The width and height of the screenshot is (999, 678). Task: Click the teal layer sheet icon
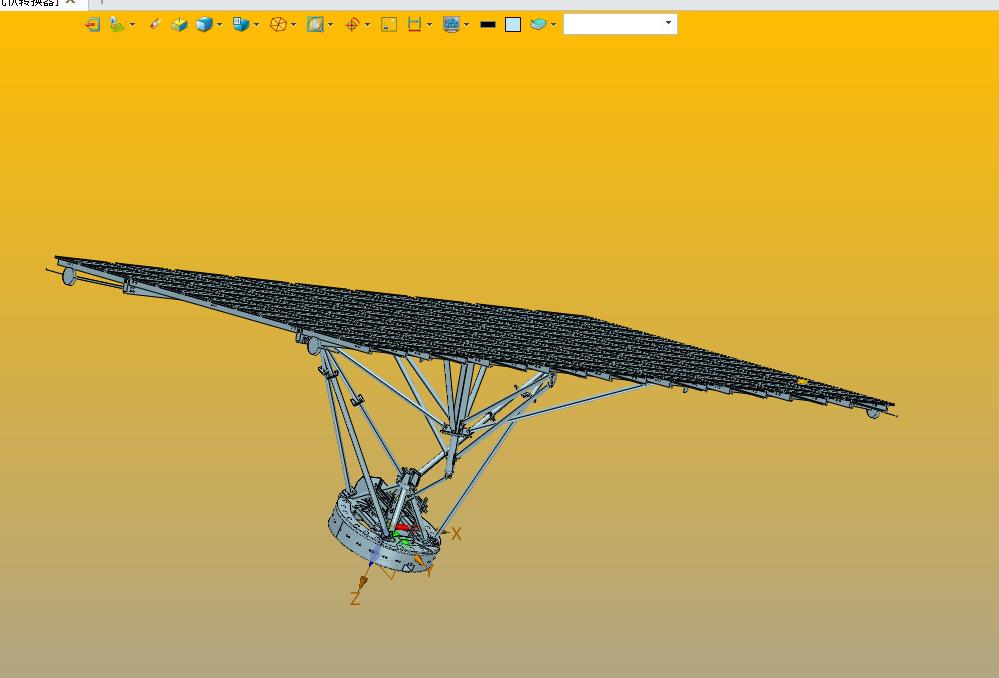click(x=538, y=24)
